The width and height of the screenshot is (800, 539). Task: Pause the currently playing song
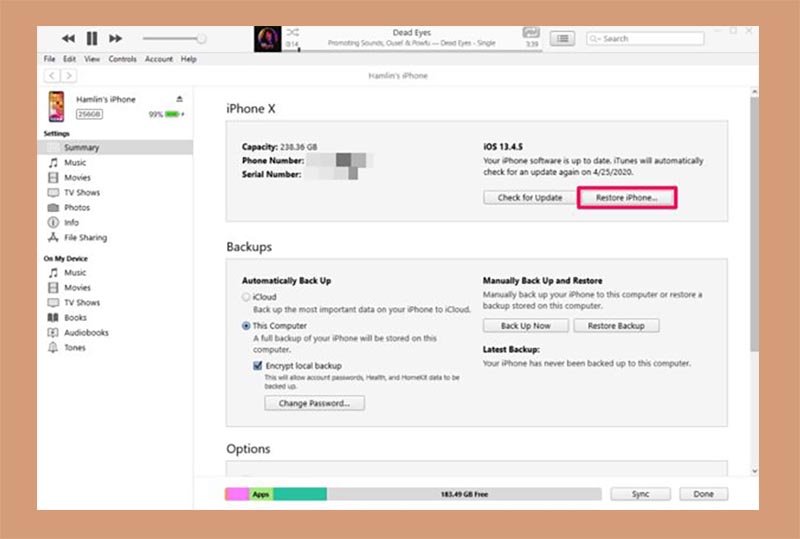pyautogui.click(x=92, y=38)
